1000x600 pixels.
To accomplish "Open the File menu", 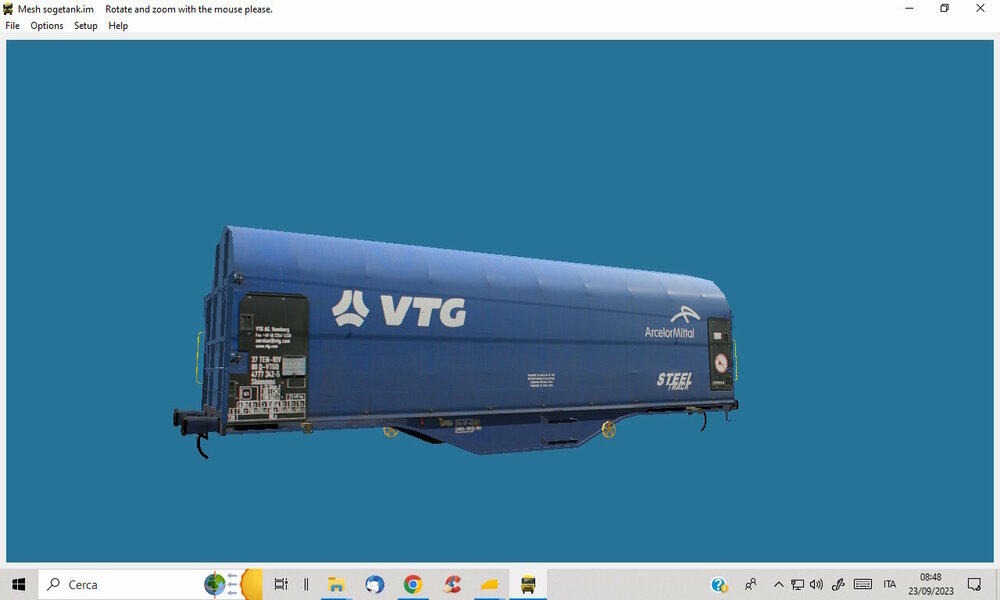I will 12,26.
